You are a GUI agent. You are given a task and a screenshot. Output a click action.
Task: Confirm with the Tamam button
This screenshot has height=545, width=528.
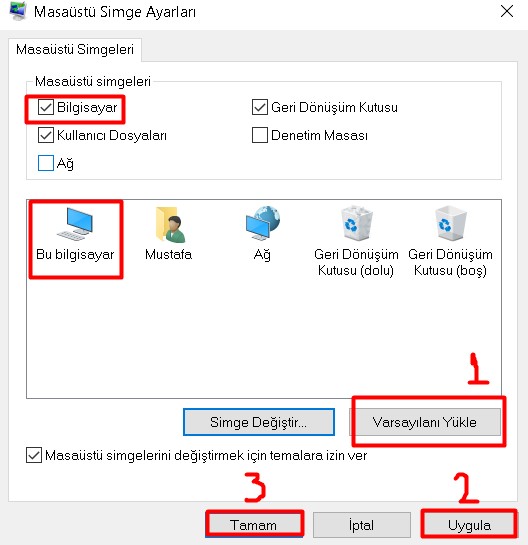pyautogui.click(x=254, y=525)
